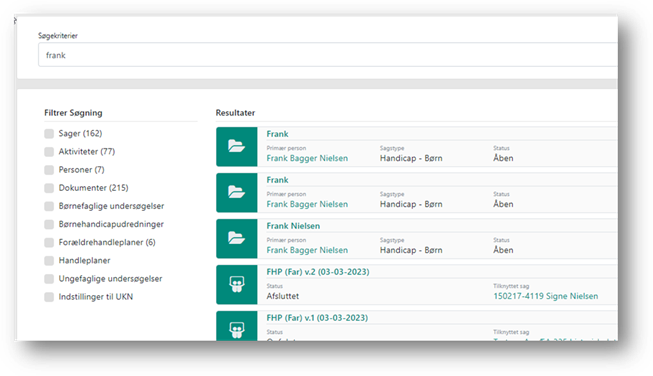Check the Indstillinger til UKN filter

point(49,297)
